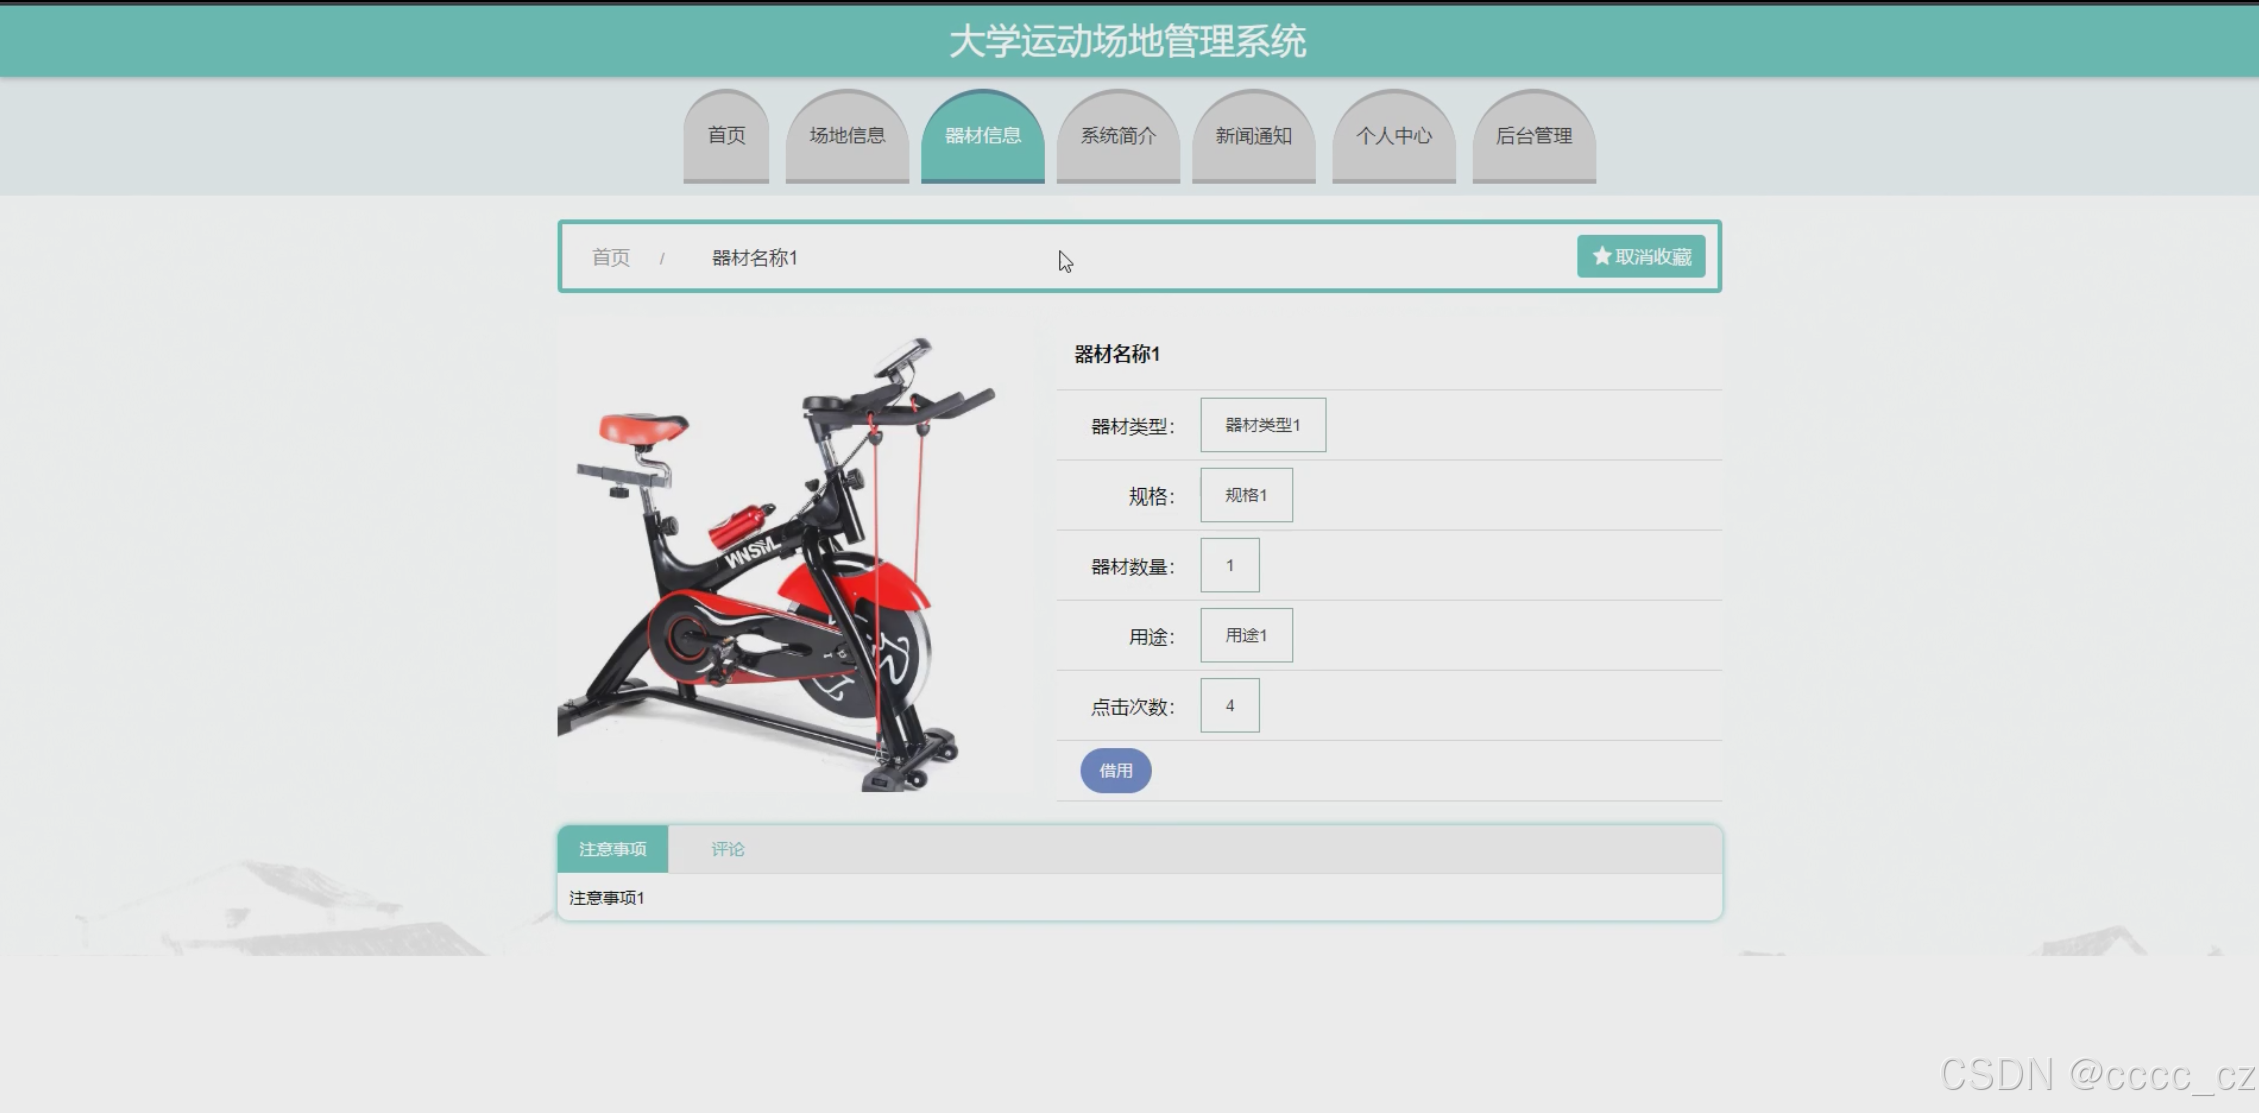Click the star 取消收藏 button
Viewport: 2259px width, 1113px height.
(x=1640, y=257)
